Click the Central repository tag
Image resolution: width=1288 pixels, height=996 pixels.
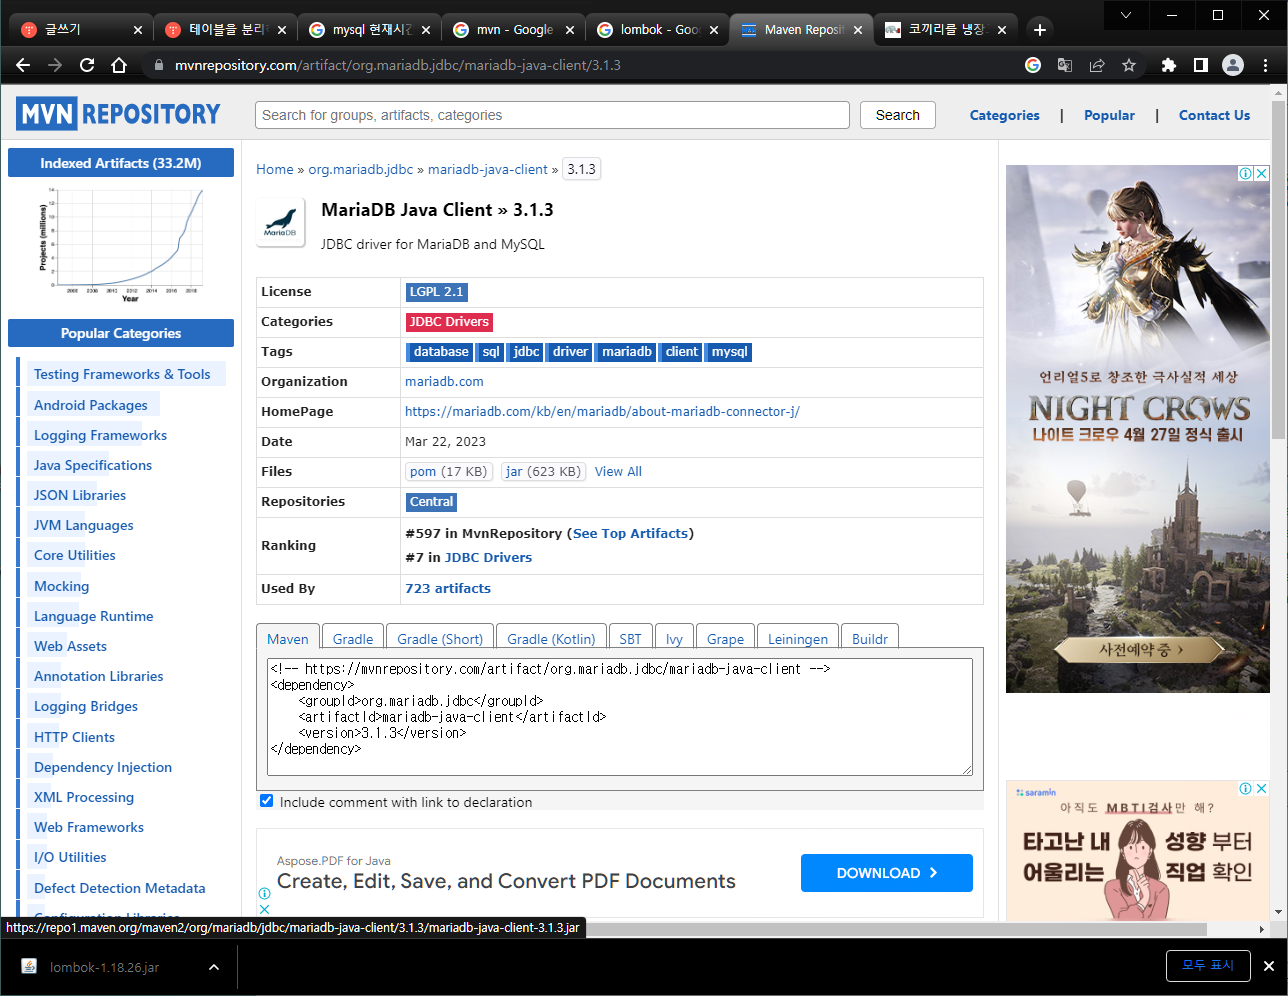(432, 501)
